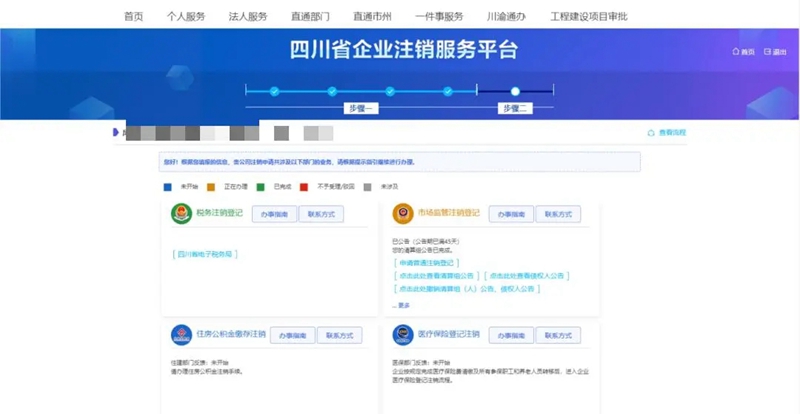The width and height of the screenshot is (800, 414).
Task: Open the 法人服务 menu item
Action: (x=248, y=16)
